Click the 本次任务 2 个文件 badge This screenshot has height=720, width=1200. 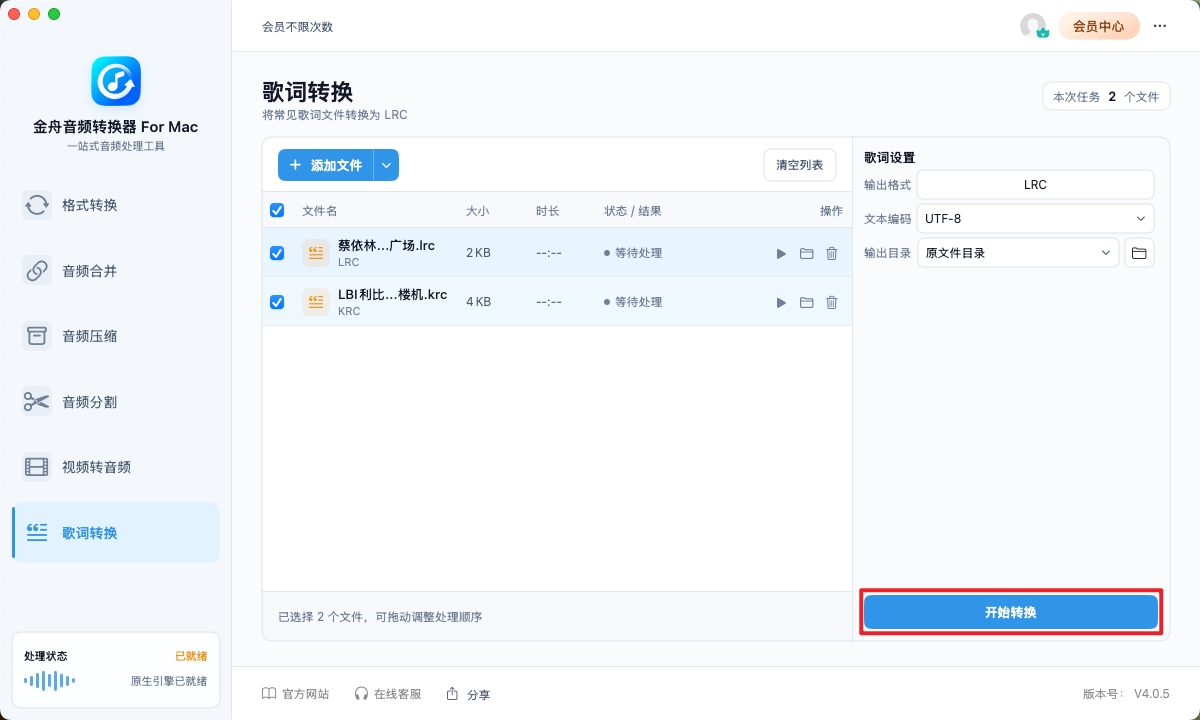coord(1106,97)
